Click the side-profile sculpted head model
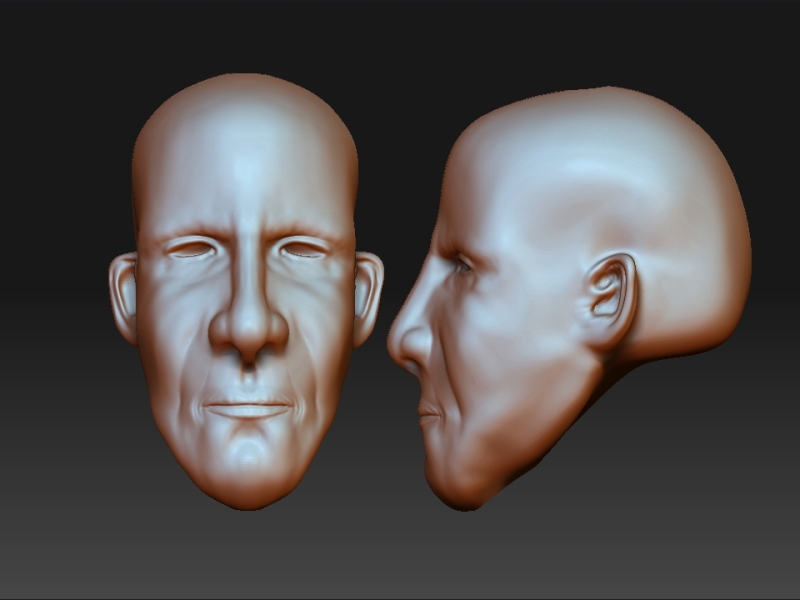800x600 pixels. pyautogui.click(x=569, y=298)
